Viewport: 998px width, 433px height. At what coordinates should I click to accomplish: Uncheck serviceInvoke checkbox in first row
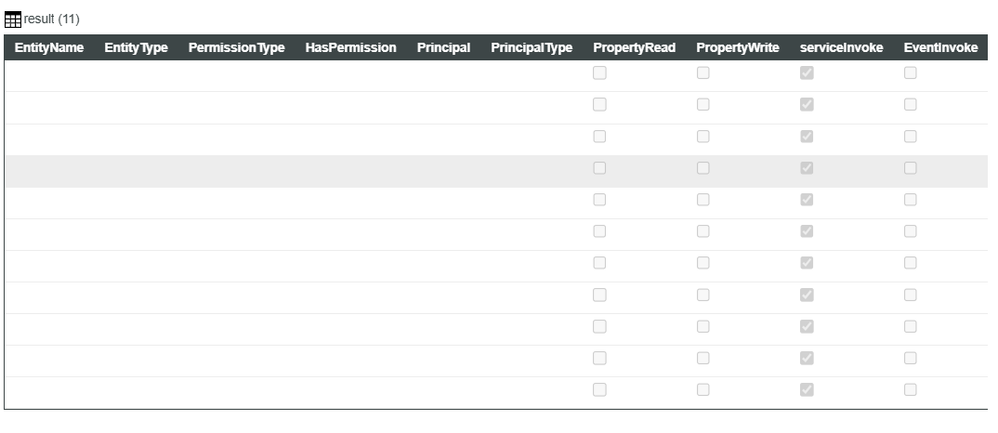click(x=807, y=73)
